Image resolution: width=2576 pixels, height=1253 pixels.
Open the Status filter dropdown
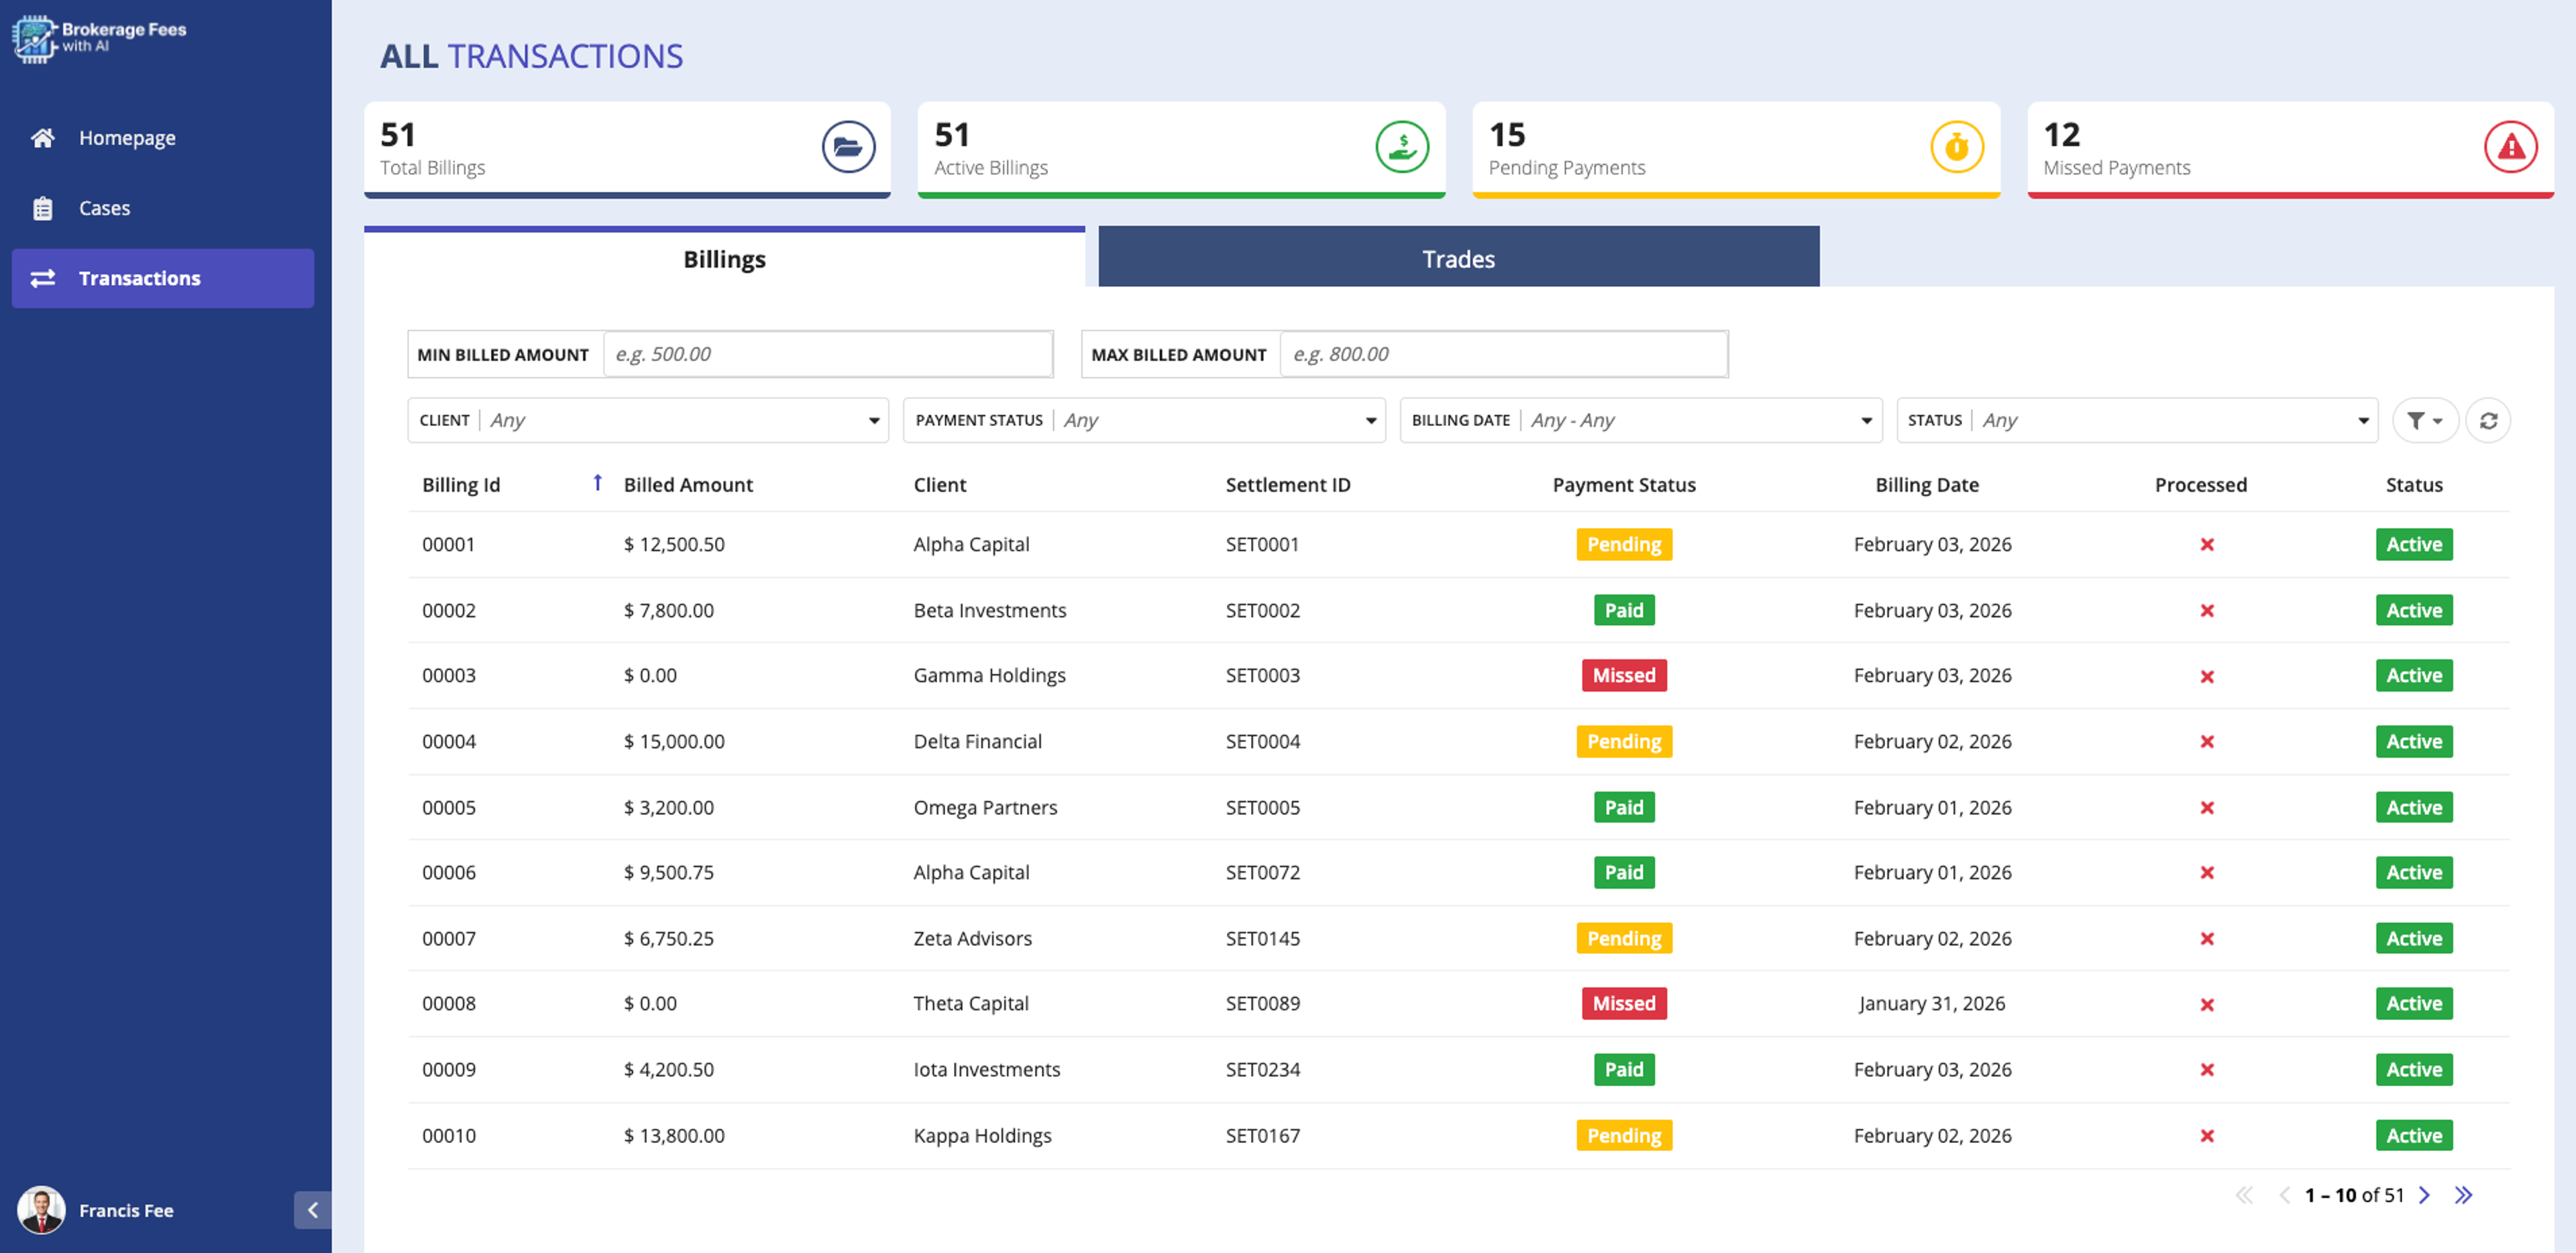click(x=2137, y=420)
